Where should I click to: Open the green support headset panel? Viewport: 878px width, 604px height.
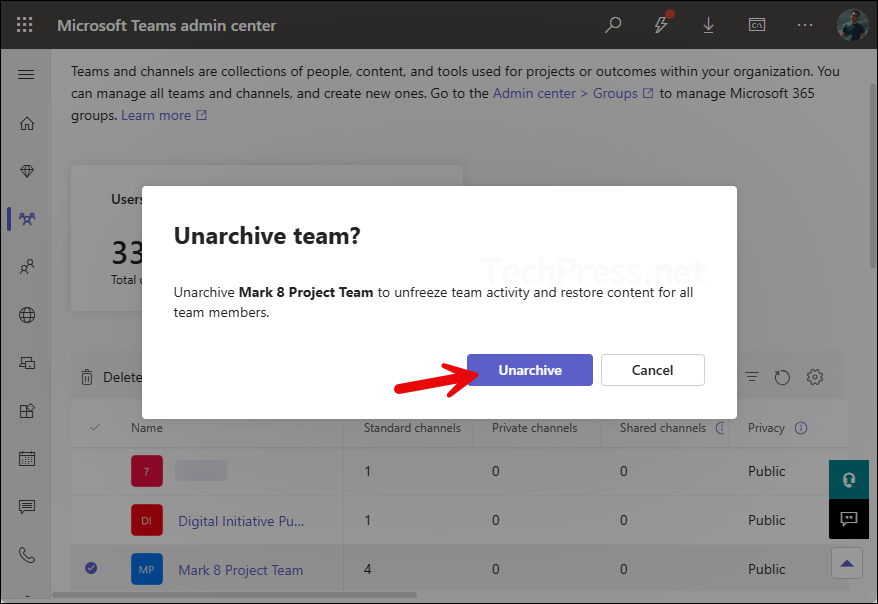click(849, 479)
